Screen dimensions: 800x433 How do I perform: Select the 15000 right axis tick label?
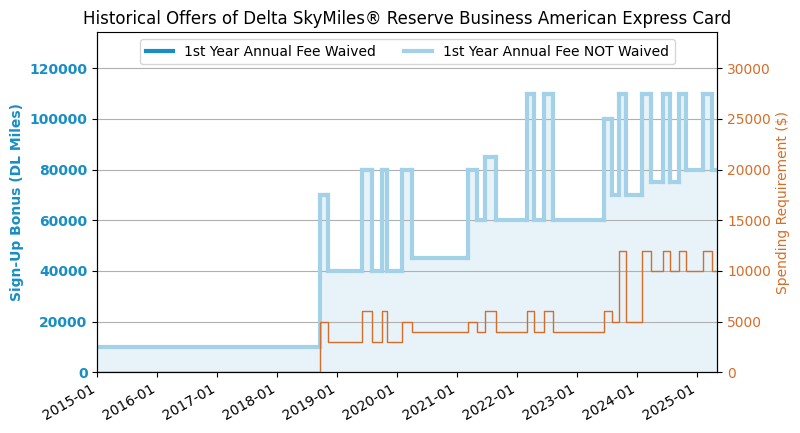click(x=746, y=220)
